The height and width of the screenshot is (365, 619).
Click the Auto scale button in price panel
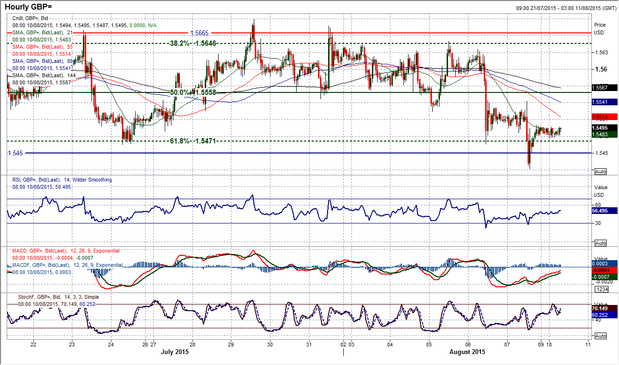point(600,172)
